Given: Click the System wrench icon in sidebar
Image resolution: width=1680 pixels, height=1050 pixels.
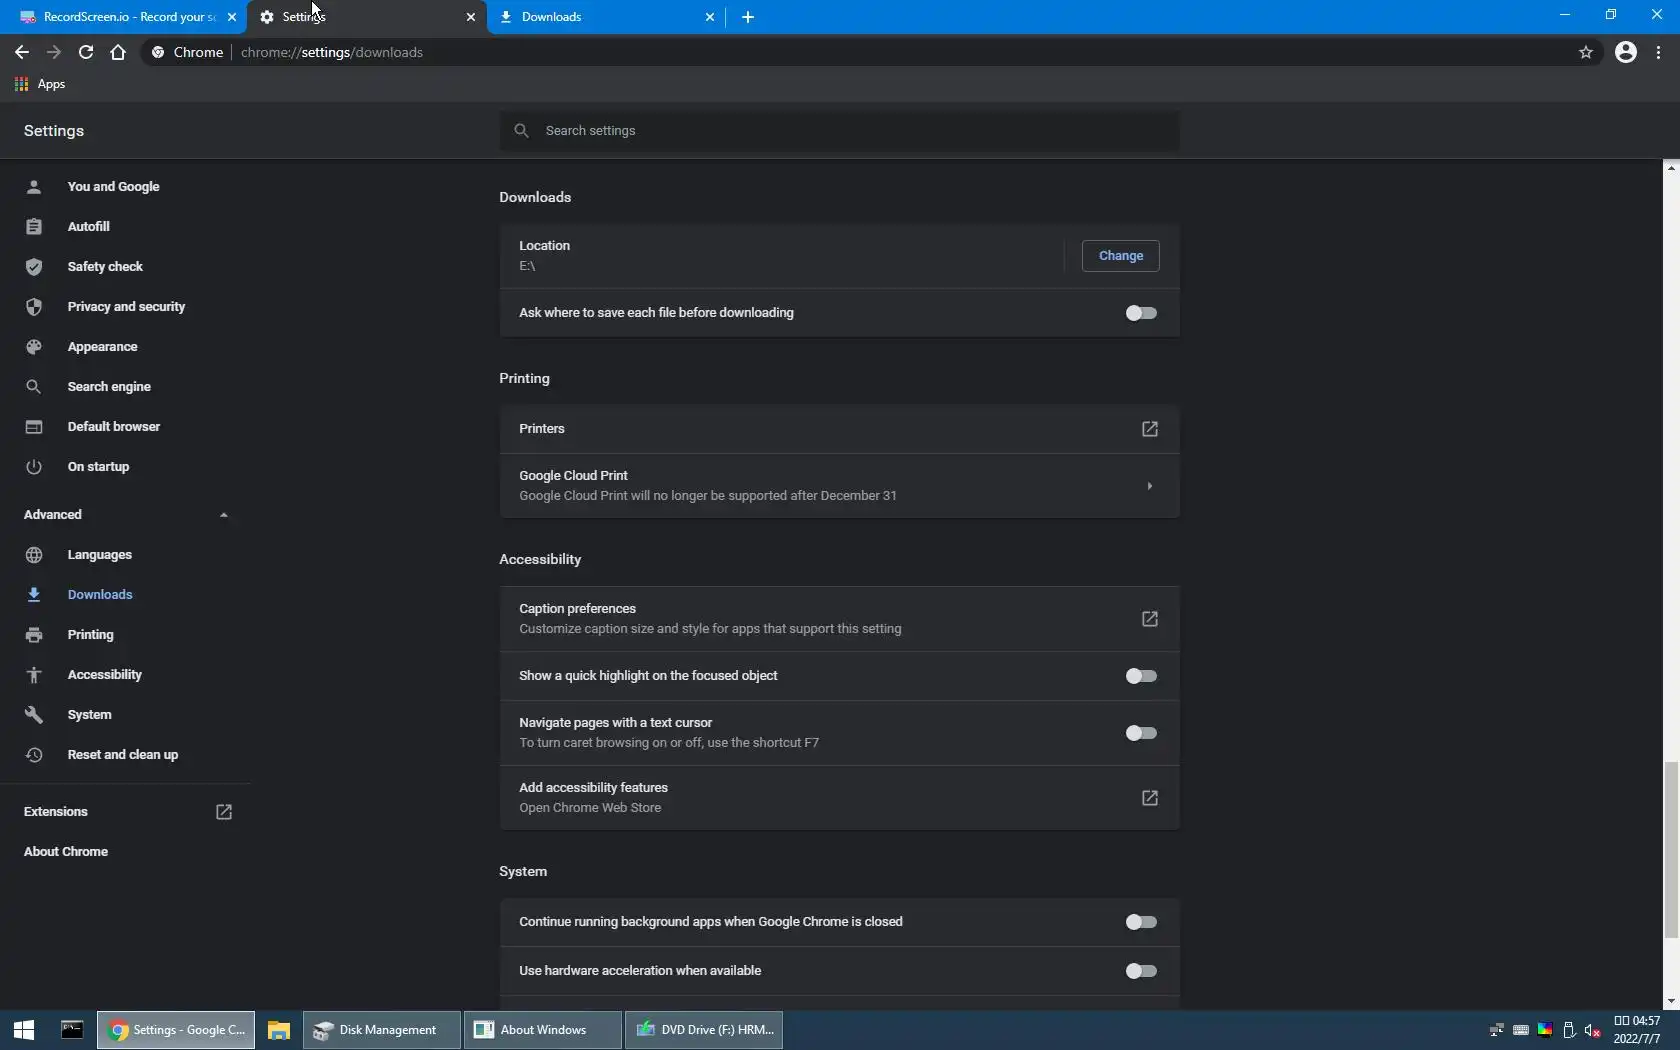Looking at the screenshot, I should click(34, 715).
